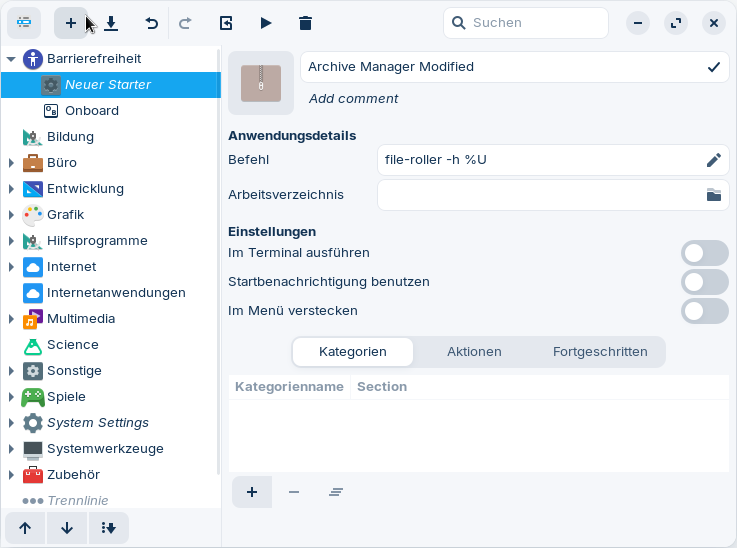Expand the Multimedia category arrow
The height and width of the screenshot is (548, 737).
(x=11, y=319)
